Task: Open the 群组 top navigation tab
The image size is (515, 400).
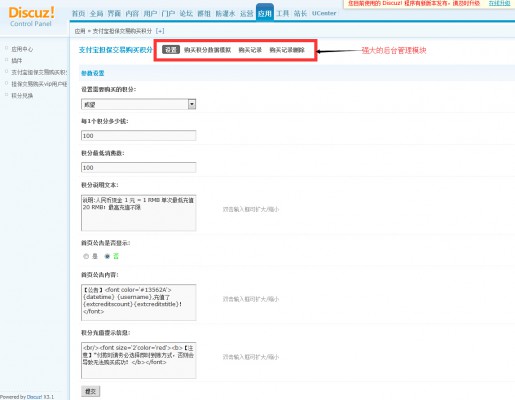Action: pyautogui.click(x=204, y=14)
